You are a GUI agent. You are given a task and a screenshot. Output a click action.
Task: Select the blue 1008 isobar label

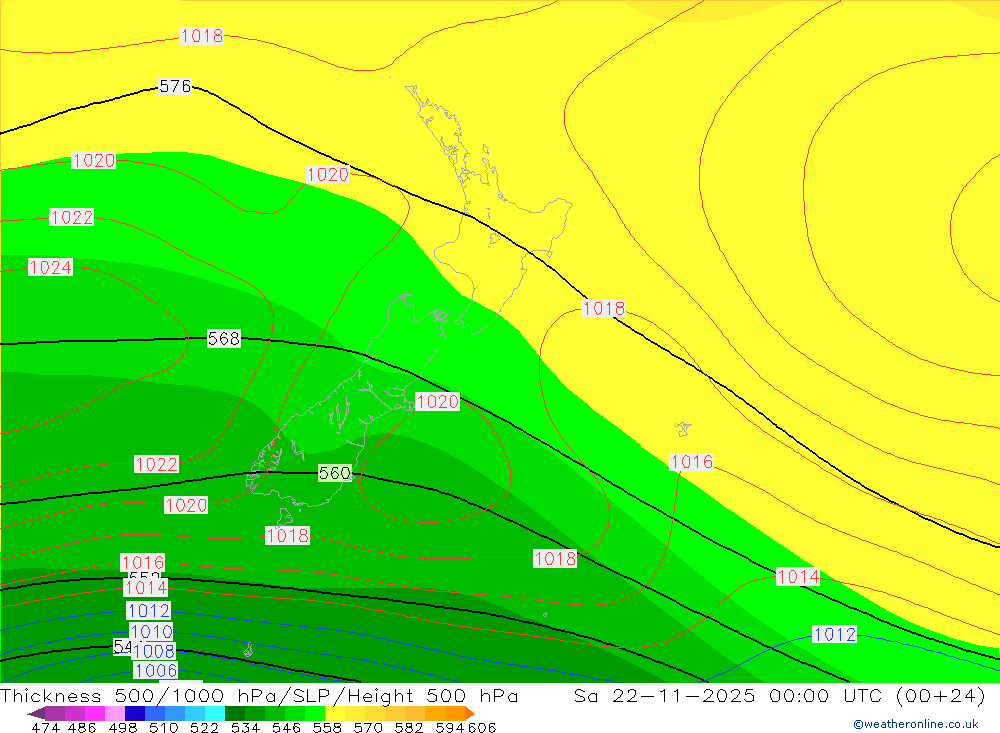(154, 651)
